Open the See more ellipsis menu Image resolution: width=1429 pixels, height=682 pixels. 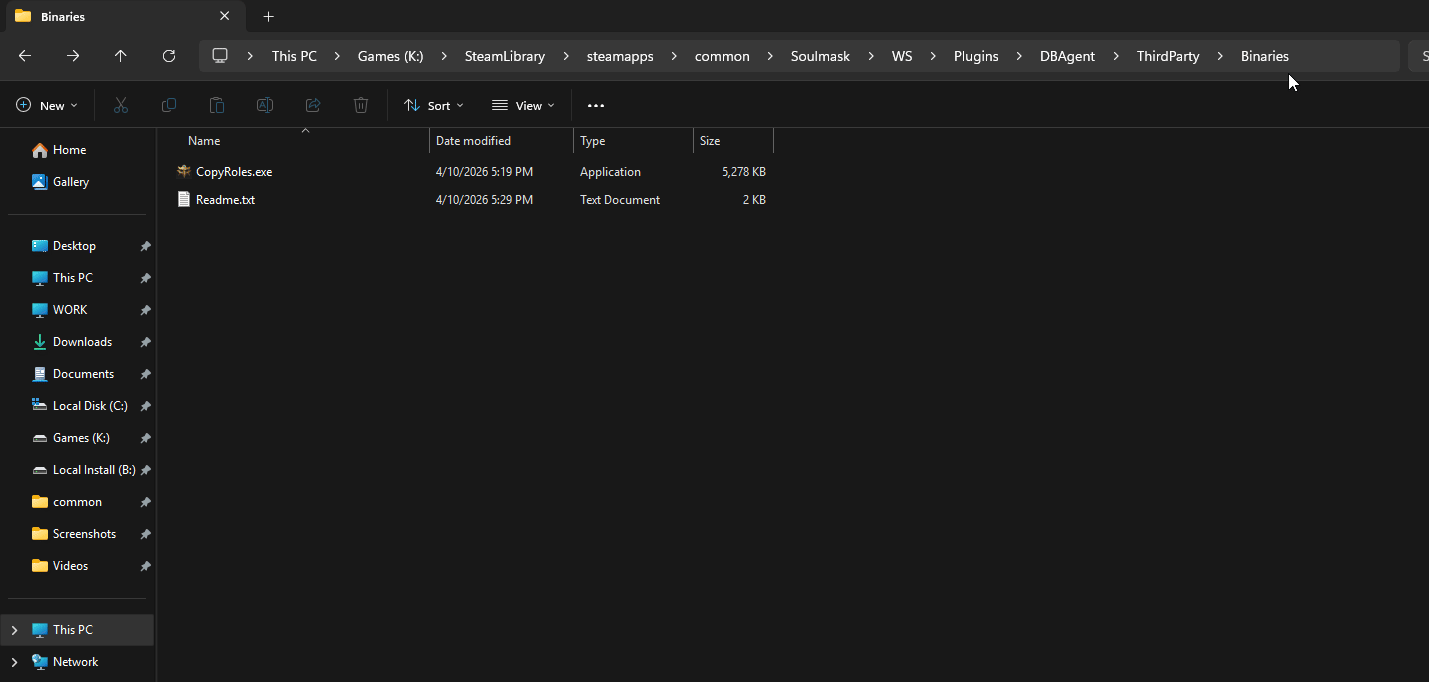coord(596,105)
